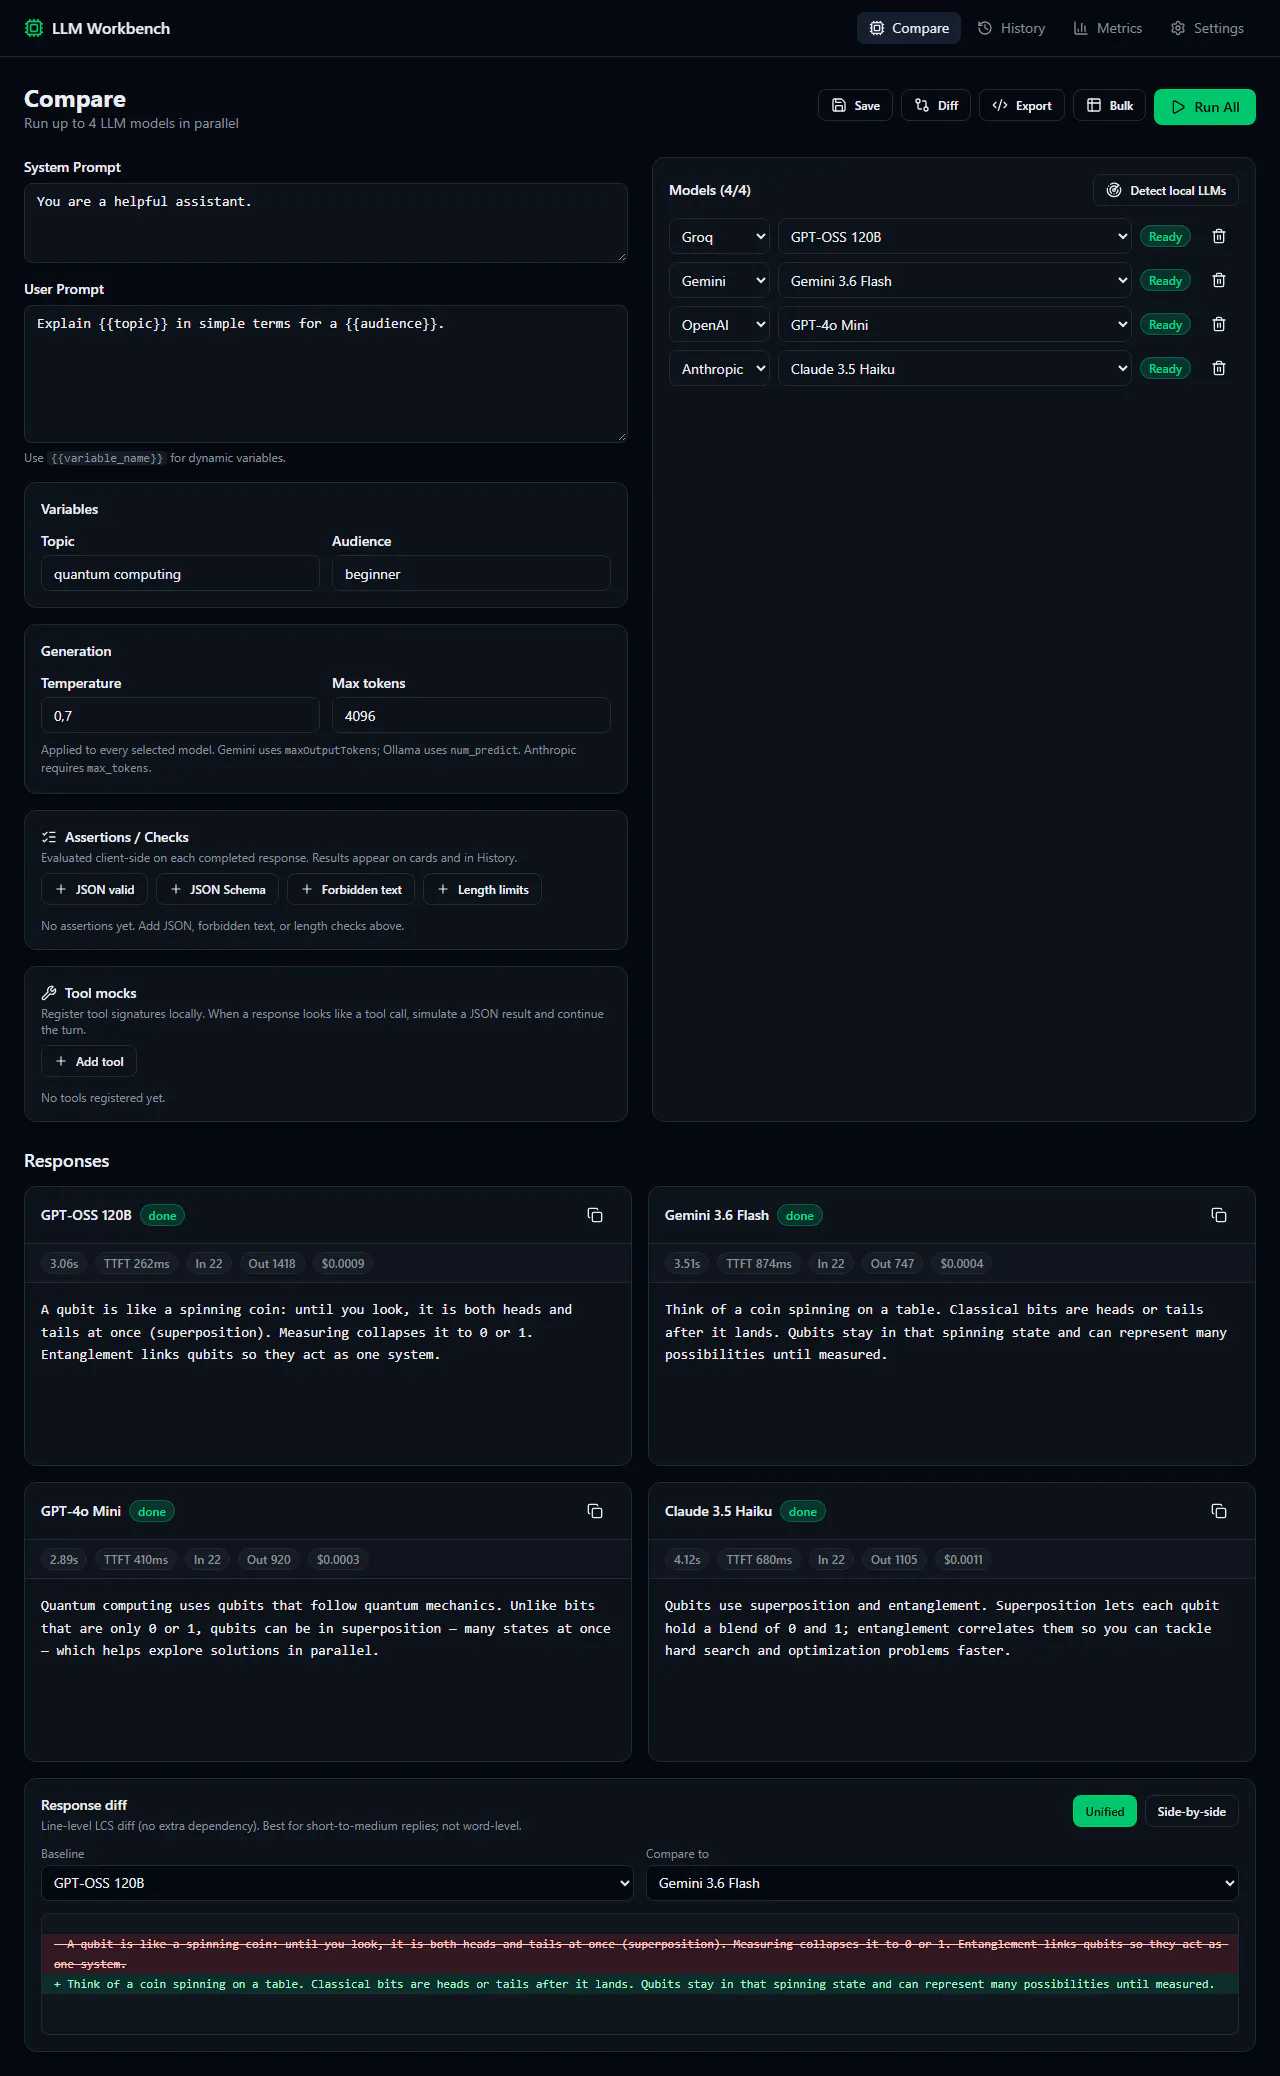
Task: Click the '4.12s' duration chip
Action: point(687,1560)
